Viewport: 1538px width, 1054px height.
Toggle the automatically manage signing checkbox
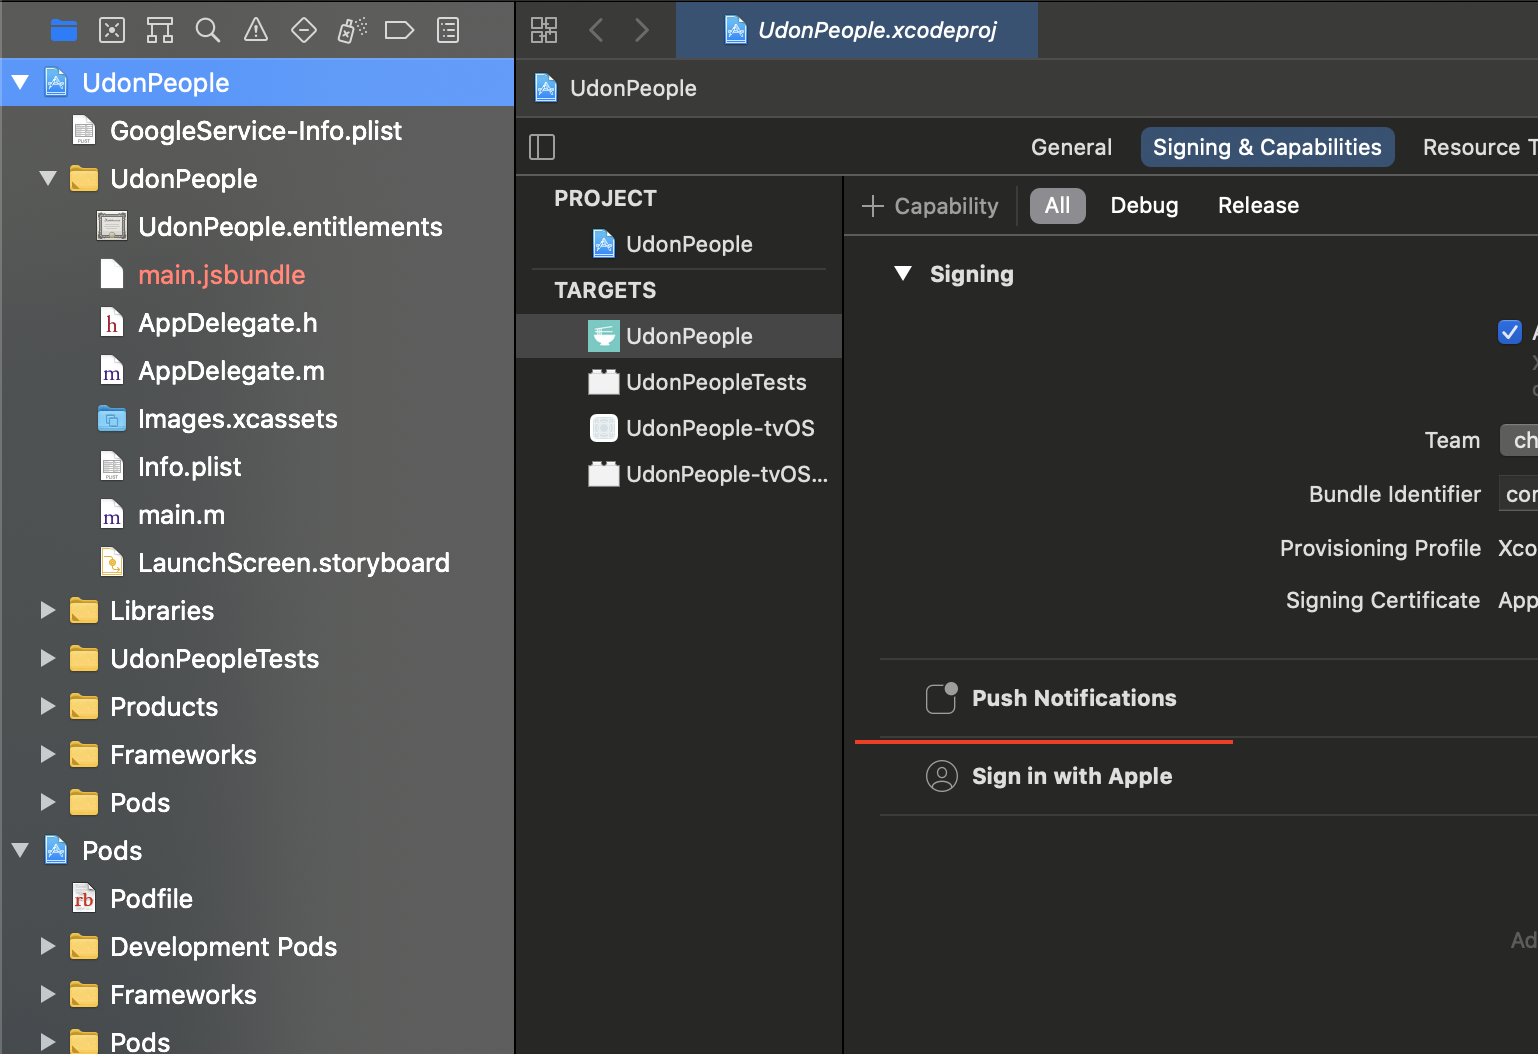pos(1510,332)
